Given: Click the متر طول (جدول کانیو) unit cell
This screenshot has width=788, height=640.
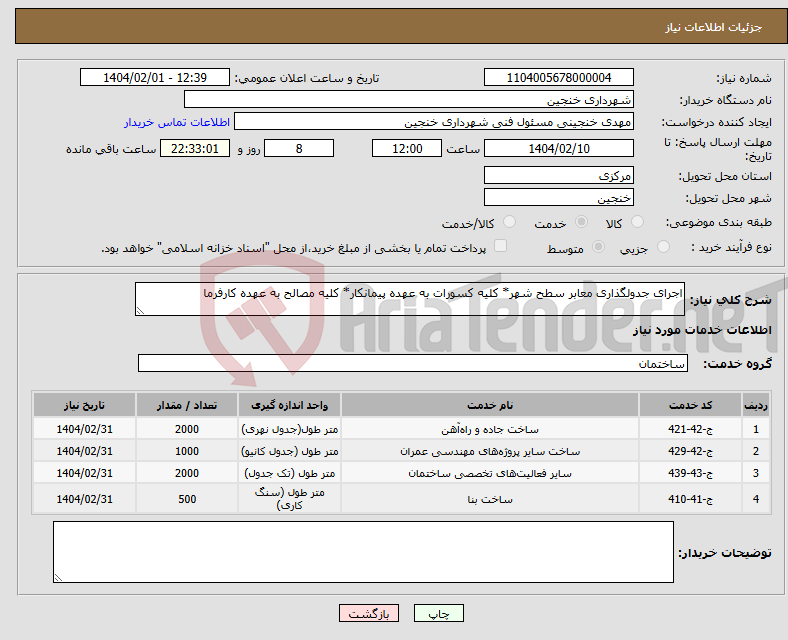Looking at the screenshot, I should [x=289, y=452].
